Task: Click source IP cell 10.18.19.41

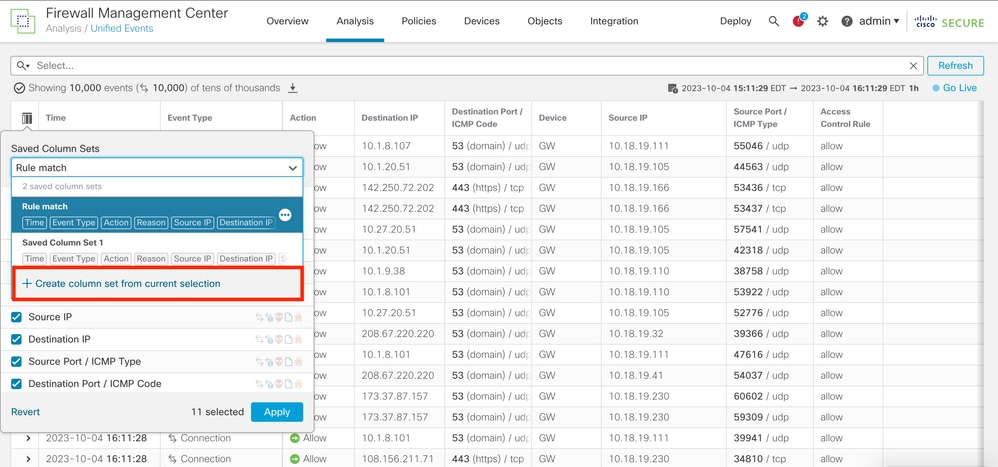Action: [636, 375]
